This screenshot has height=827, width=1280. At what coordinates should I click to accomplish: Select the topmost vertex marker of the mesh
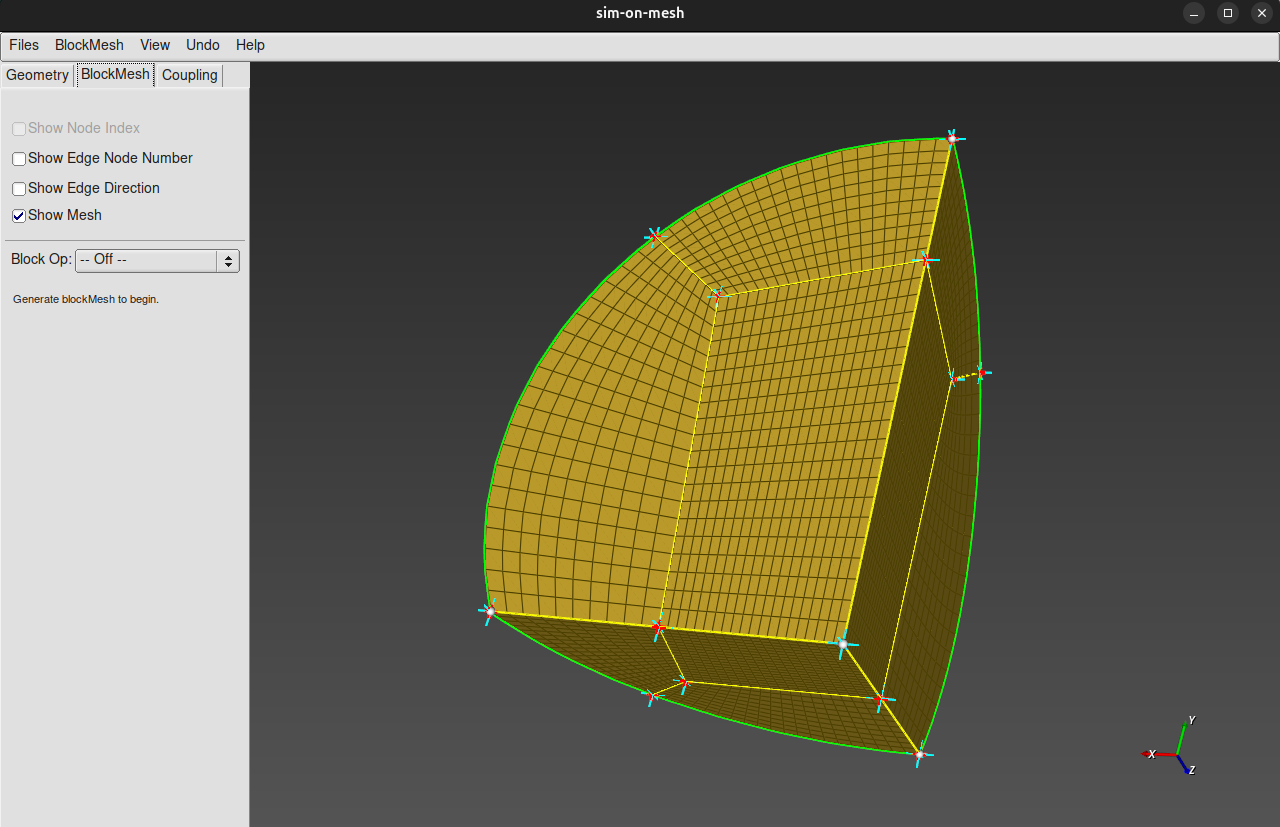click(x=952, y=138)
